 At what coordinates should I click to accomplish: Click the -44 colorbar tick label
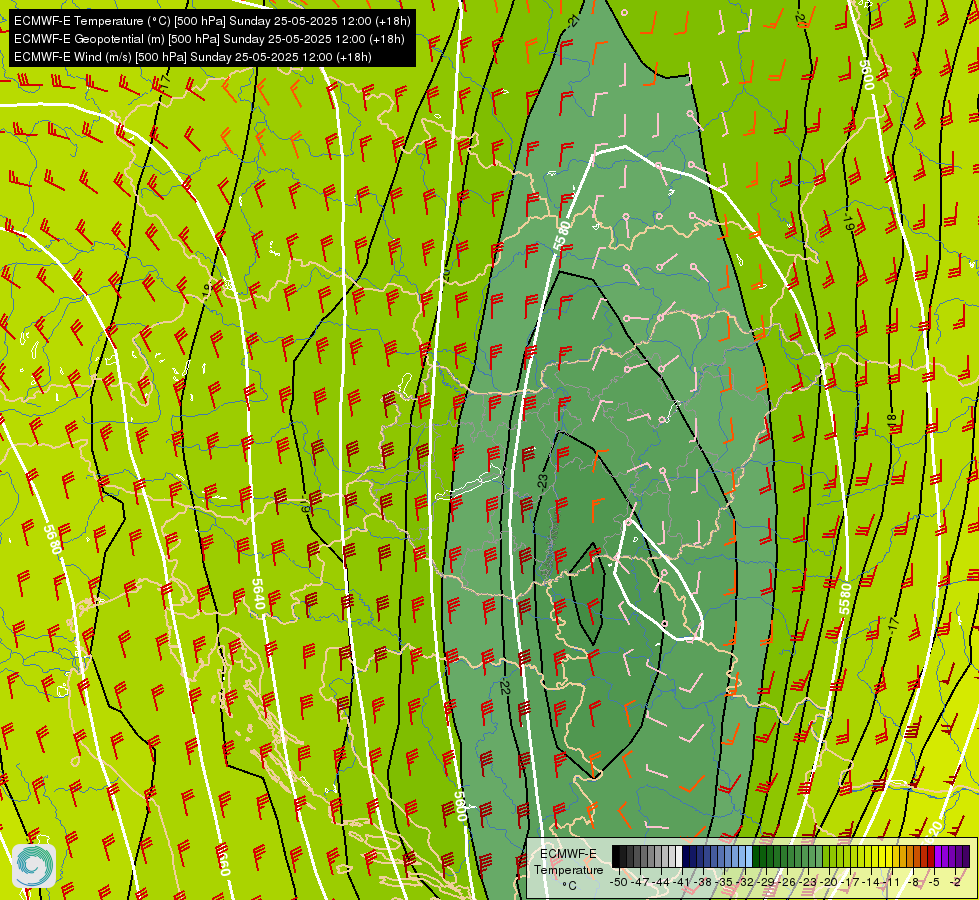(661, 882)
